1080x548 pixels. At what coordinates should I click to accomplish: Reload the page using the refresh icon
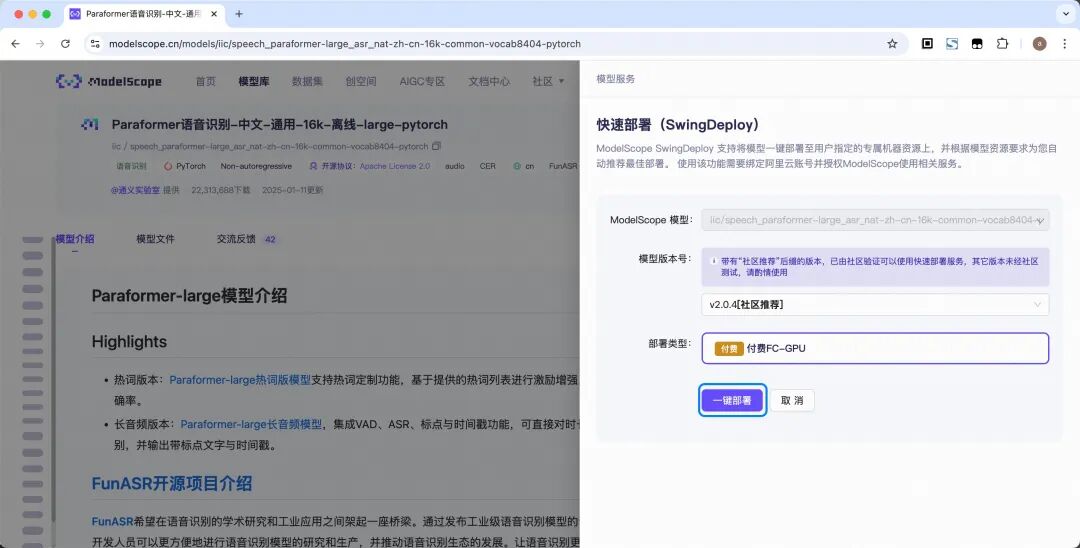[x=65, y=44]
